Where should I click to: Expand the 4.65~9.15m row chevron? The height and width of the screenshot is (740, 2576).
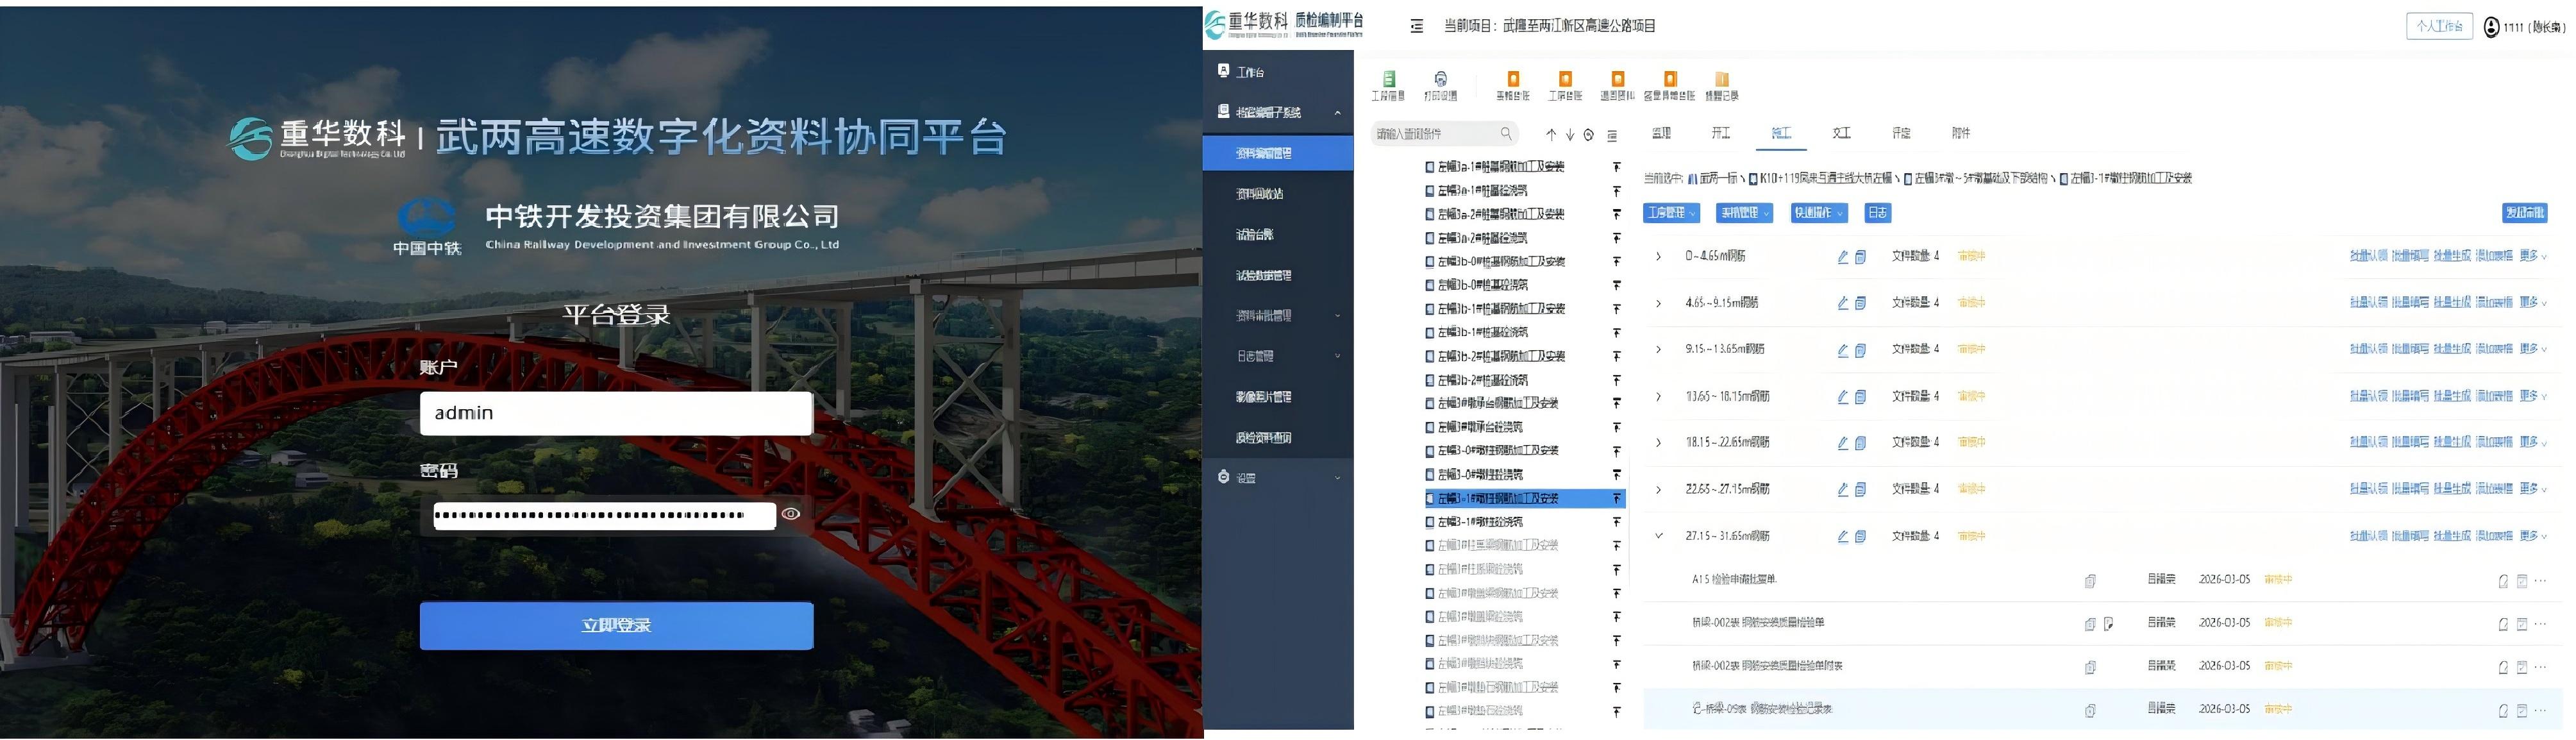(1658, 303)
